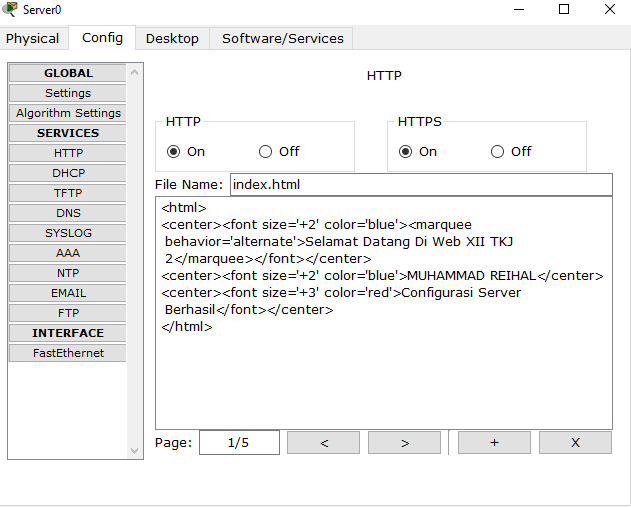Select the Config tab

102,38
